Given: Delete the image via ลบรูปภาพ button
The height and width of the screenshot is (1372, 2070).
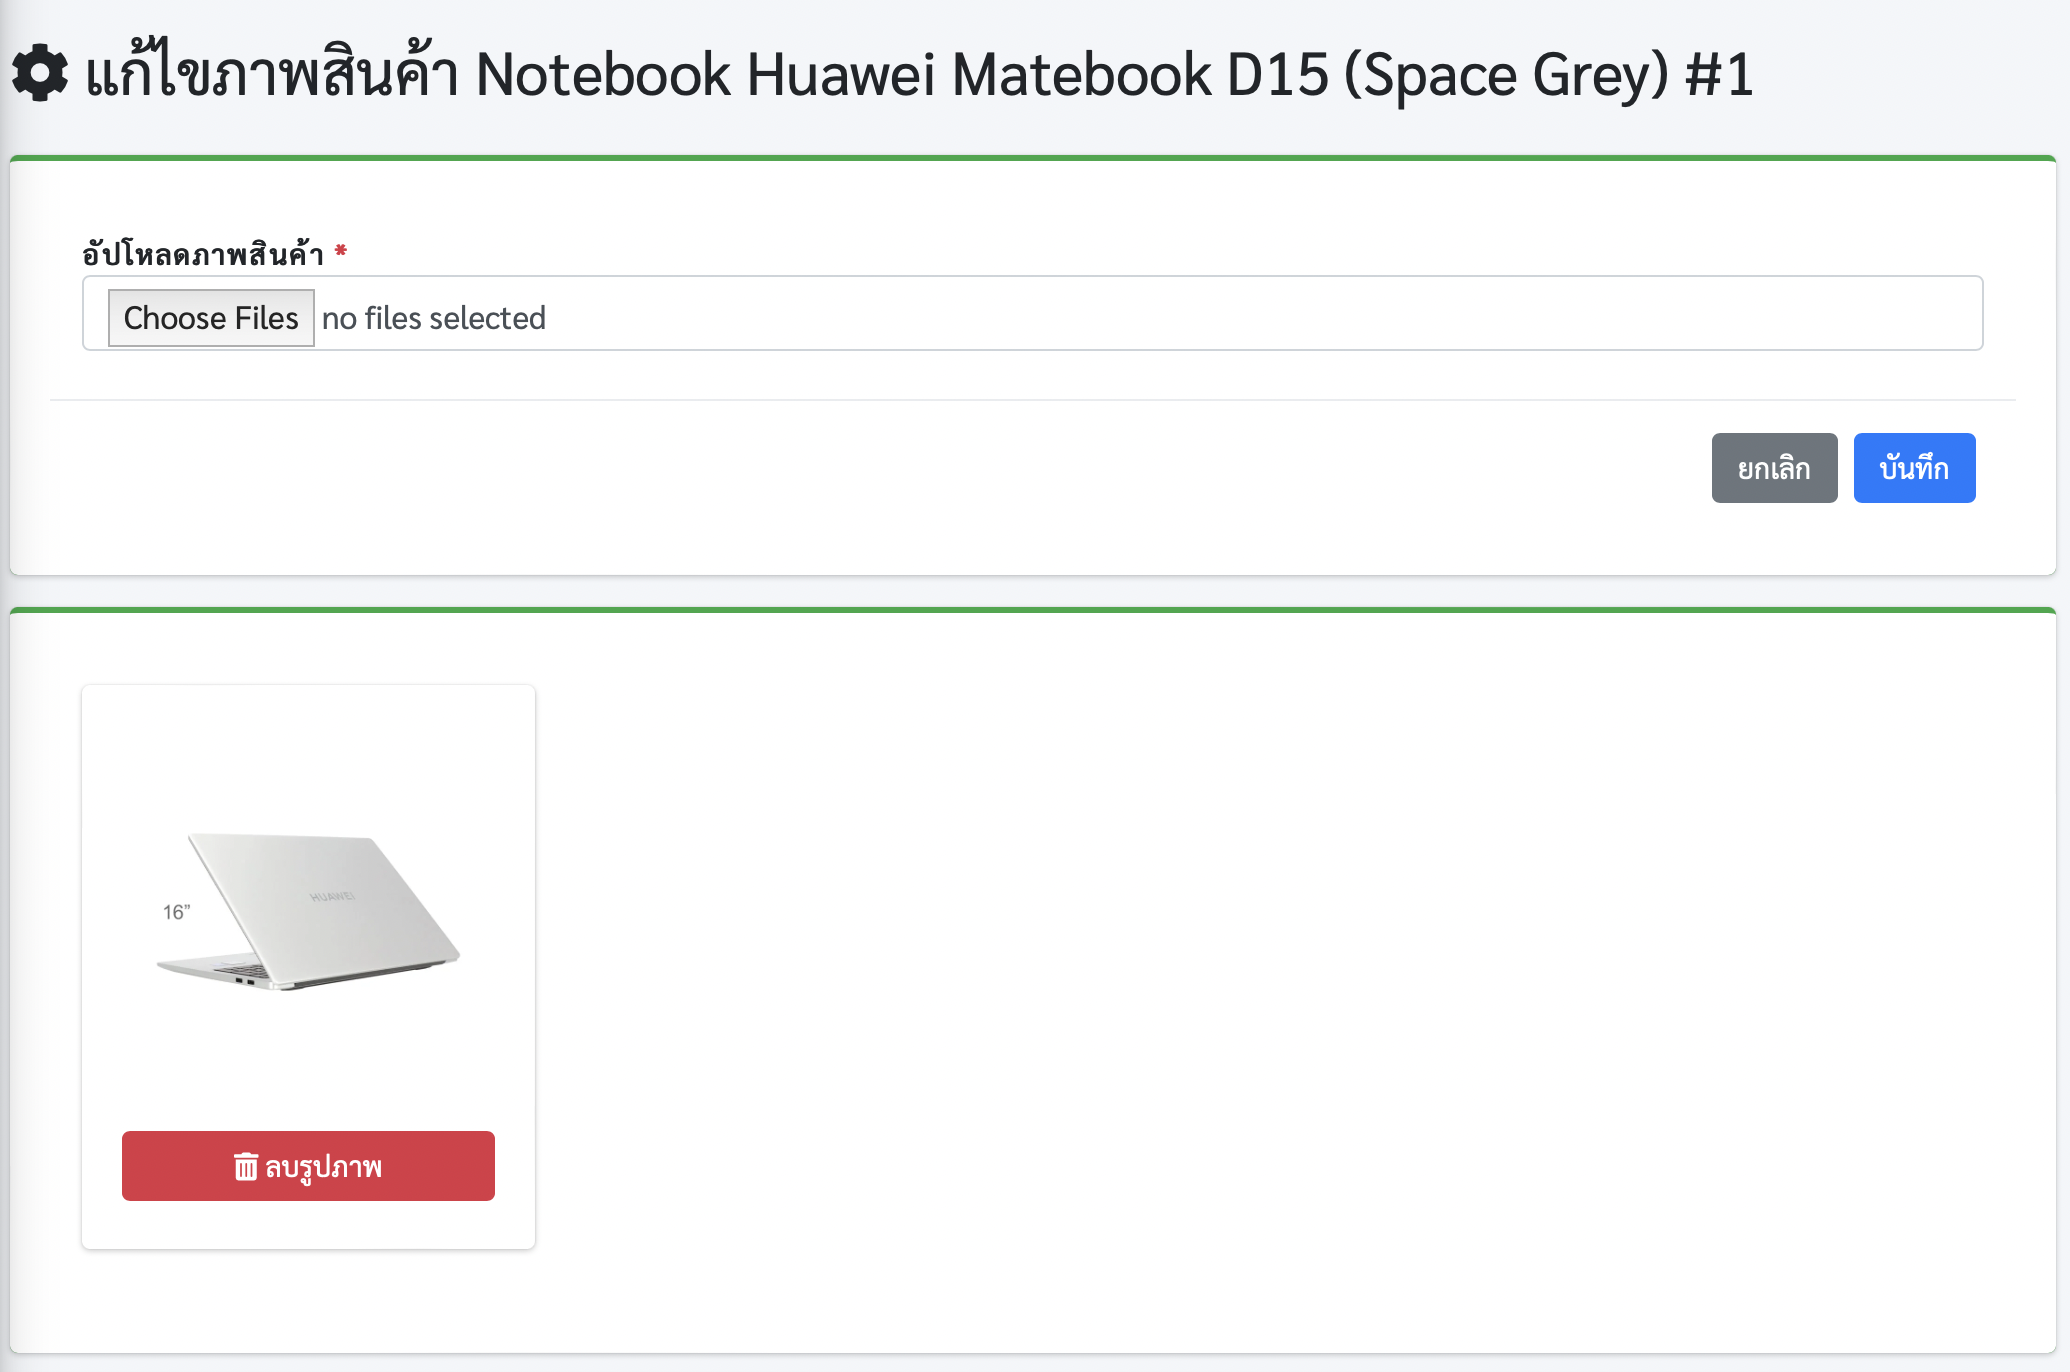Looking at the screenshot, I should [x=308, y=1166].
